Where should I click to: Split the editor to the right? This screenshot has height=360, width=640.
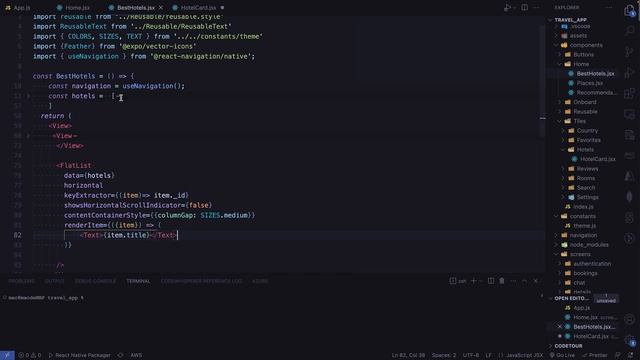[x=524, y=7]
